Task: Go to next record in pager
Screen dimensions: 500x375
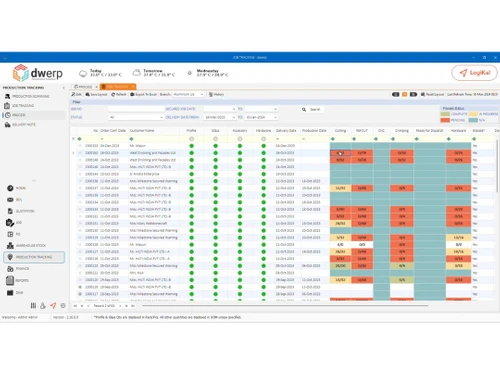Action: (x=120, y=306)
